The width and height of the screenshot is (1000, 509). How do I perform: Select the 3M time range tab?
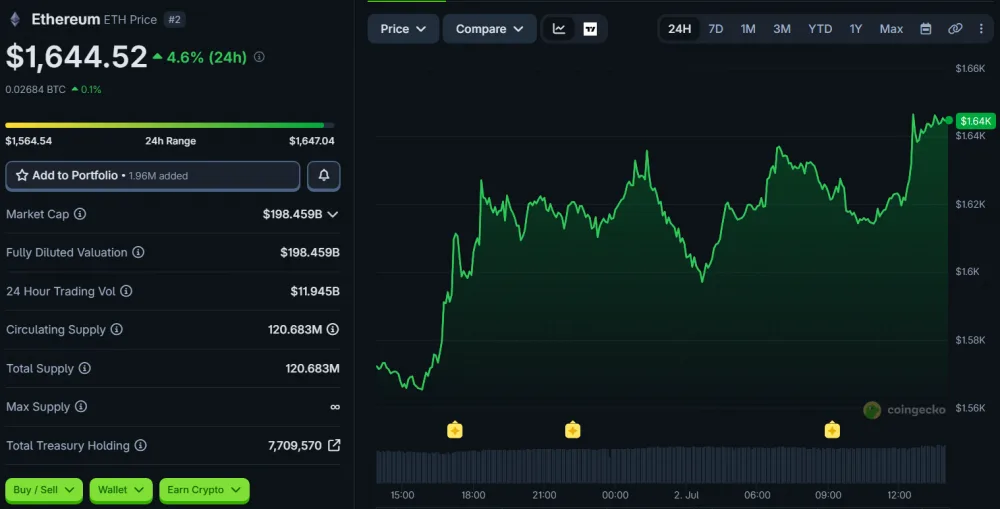pyautogui.click(x=782, y=29)
